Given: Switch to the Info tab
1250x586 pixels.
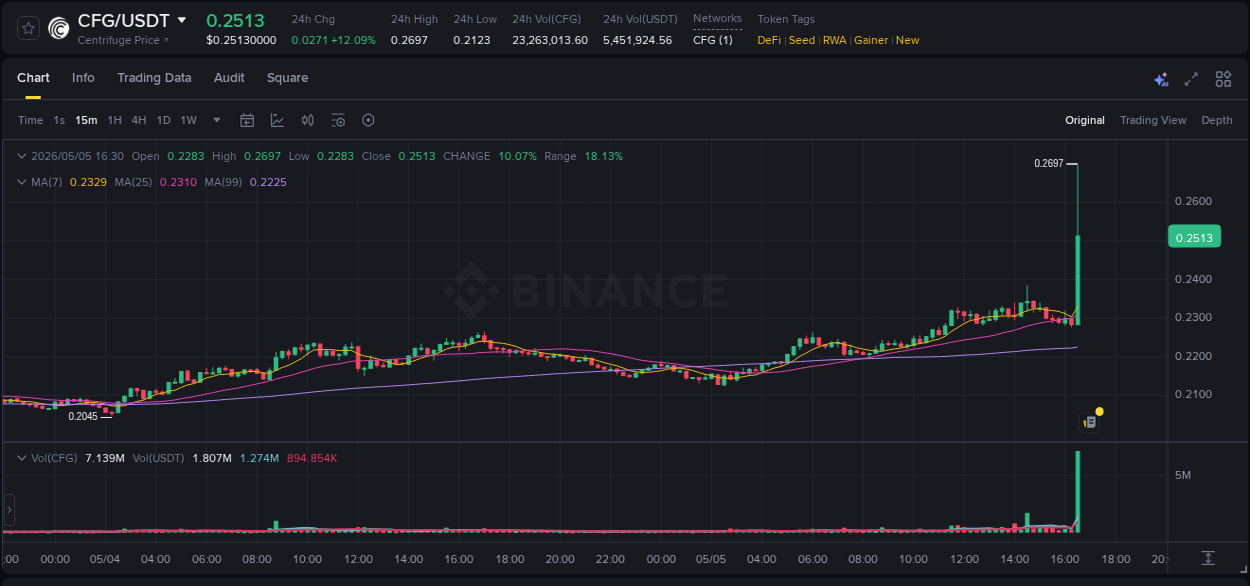Looking at the screenshot, I should coord(83,78).
